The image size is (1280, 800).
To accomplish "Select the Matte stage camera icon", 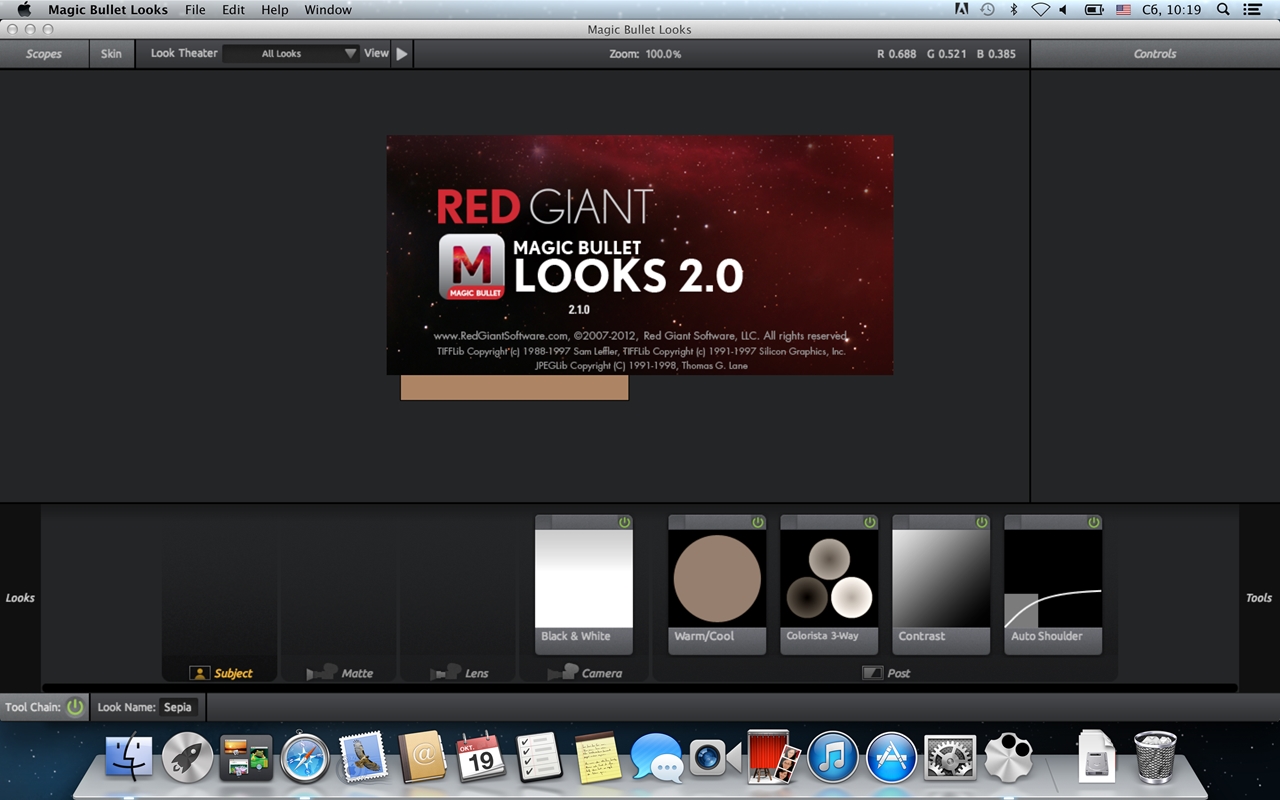I will (x=321, y=673).
